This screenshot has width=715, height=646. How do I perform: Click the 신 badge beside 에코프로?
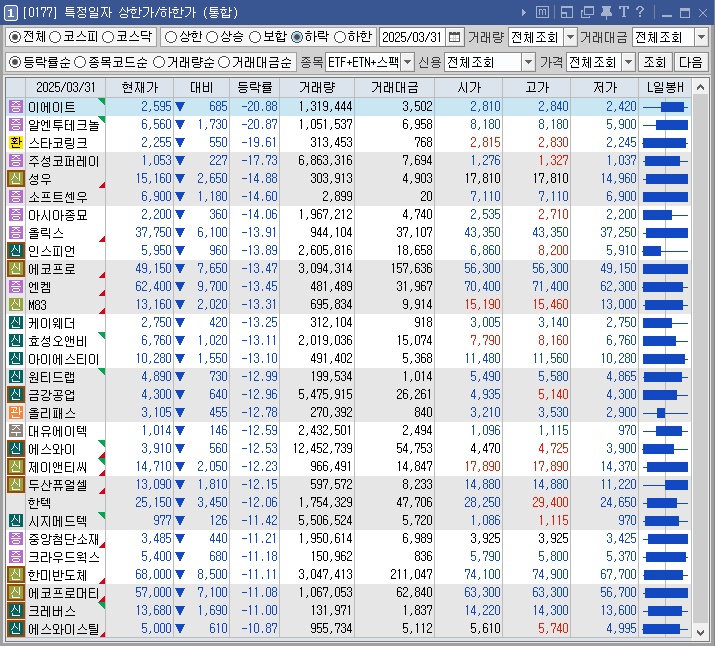click(x=16, y=269)
